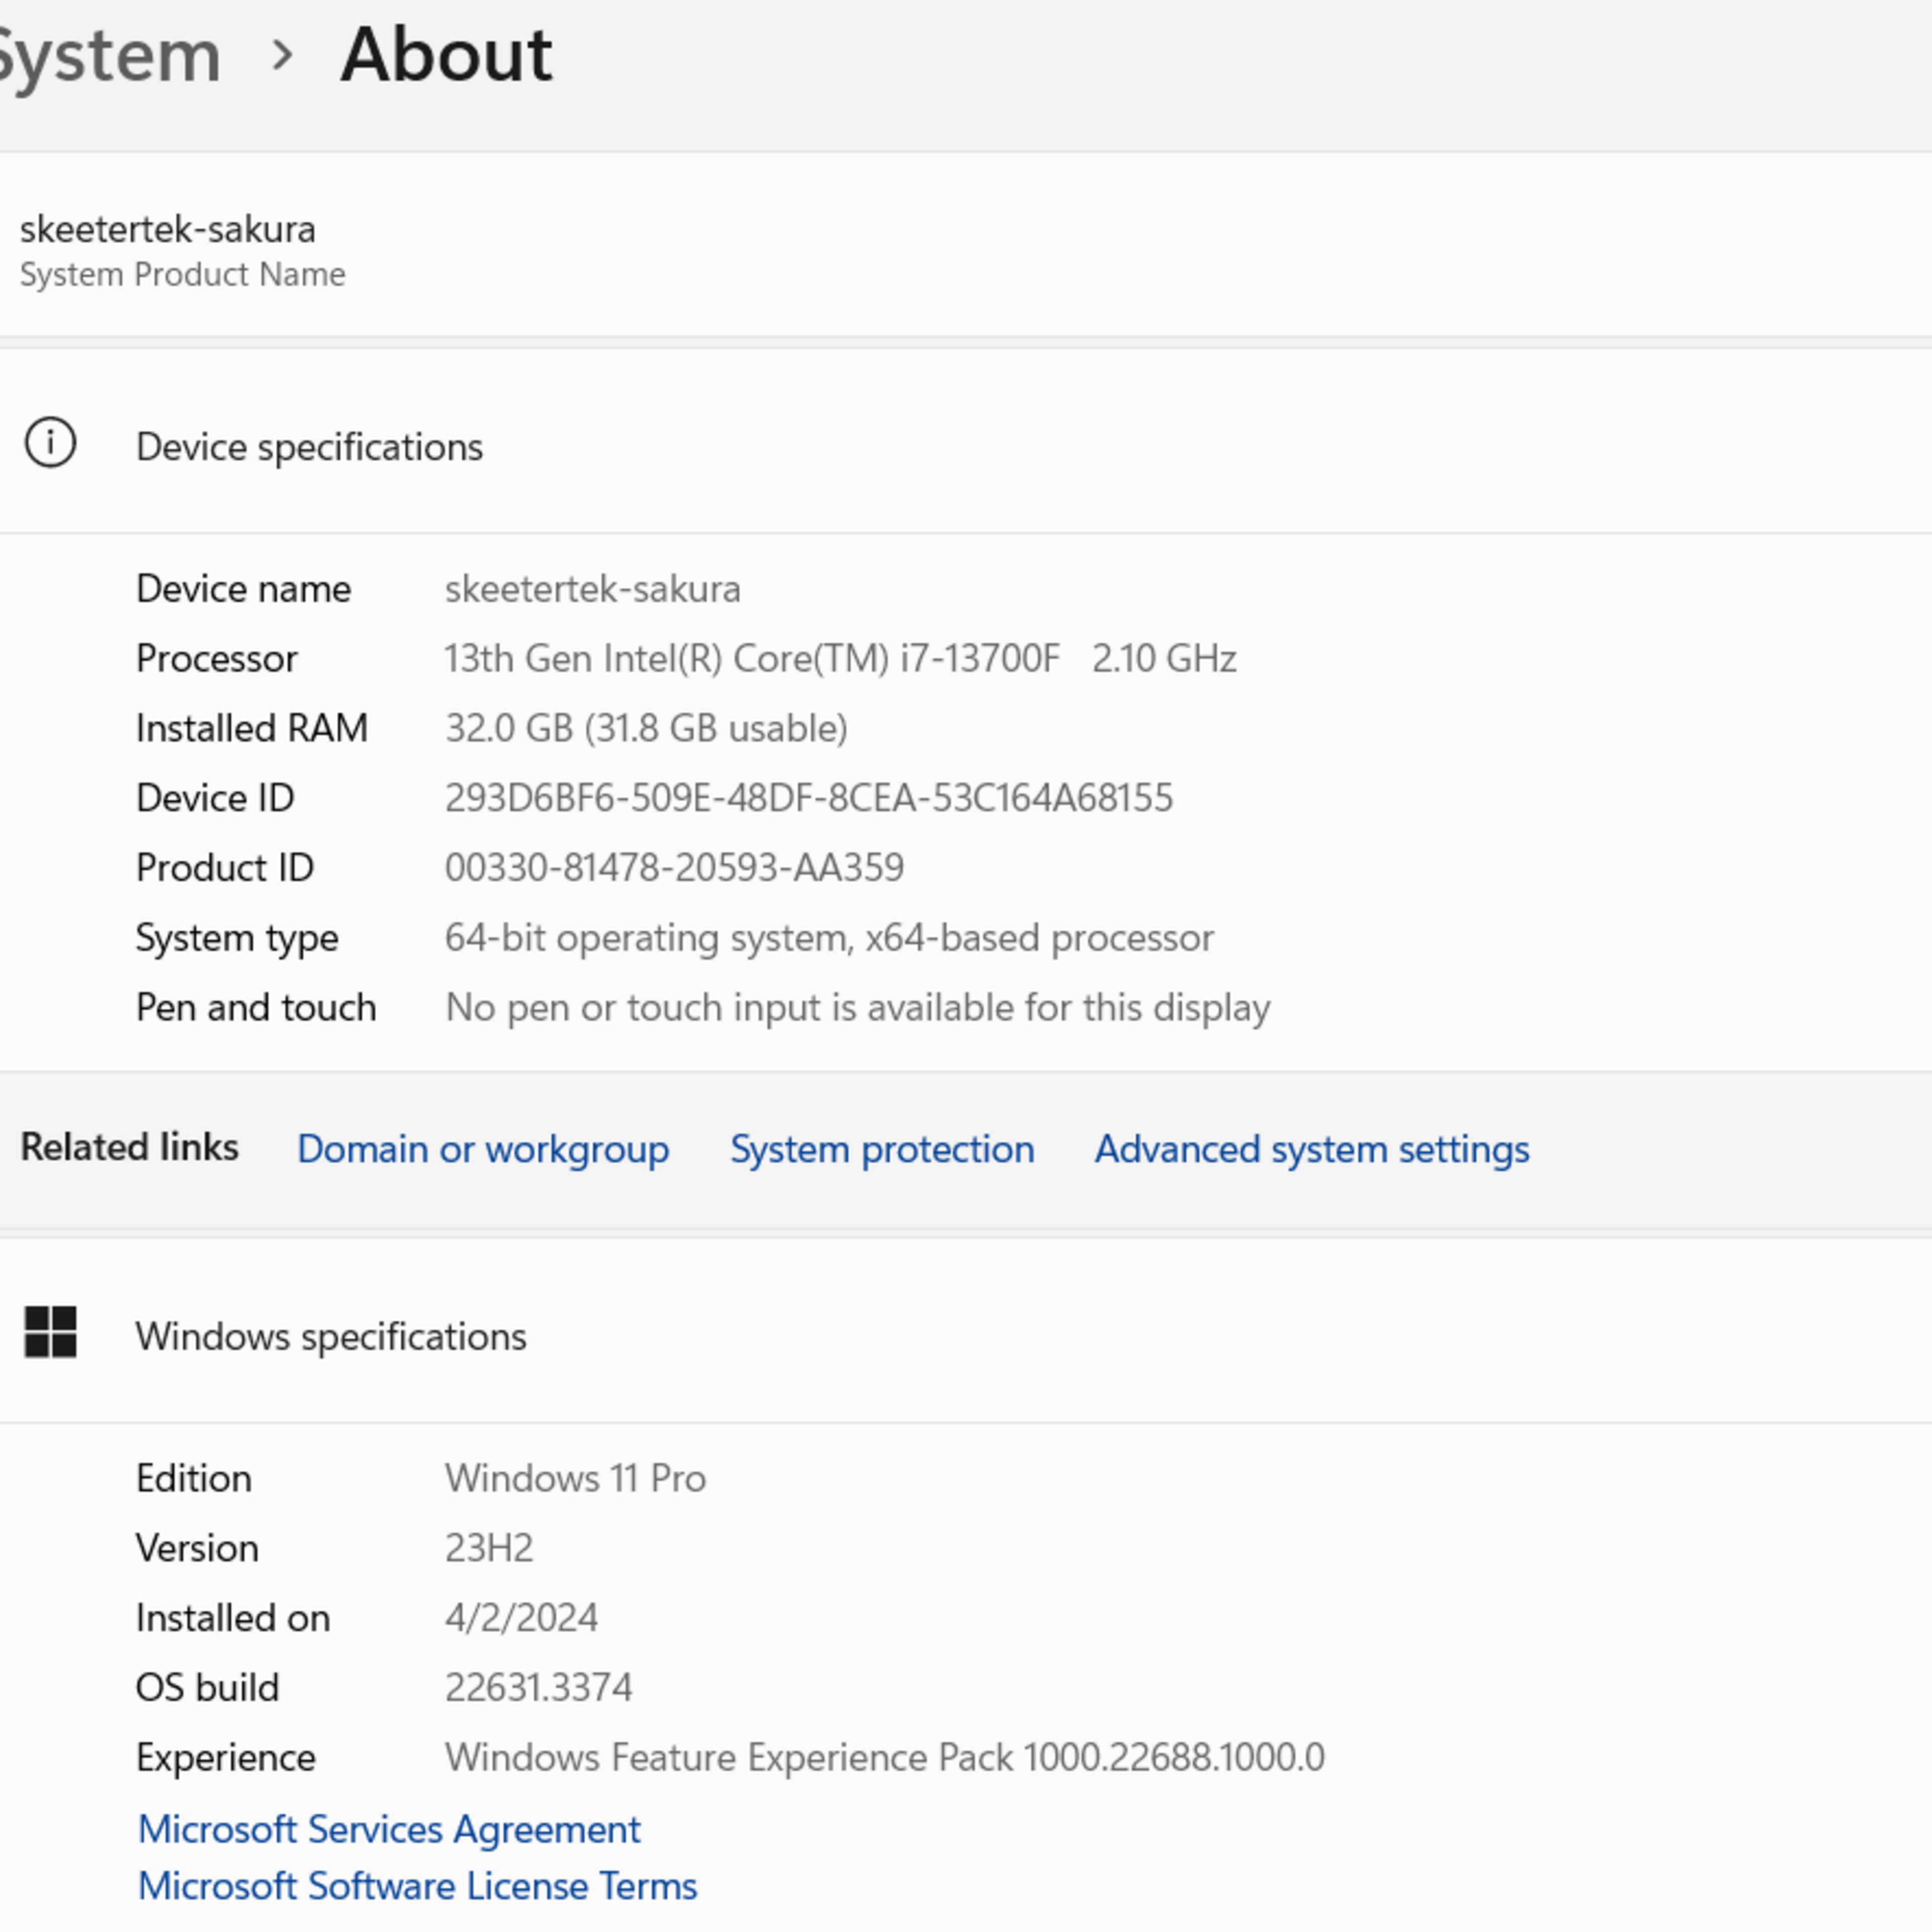
Task: Select edition value Windows 11 Pro
Action: pos(576,1478)
